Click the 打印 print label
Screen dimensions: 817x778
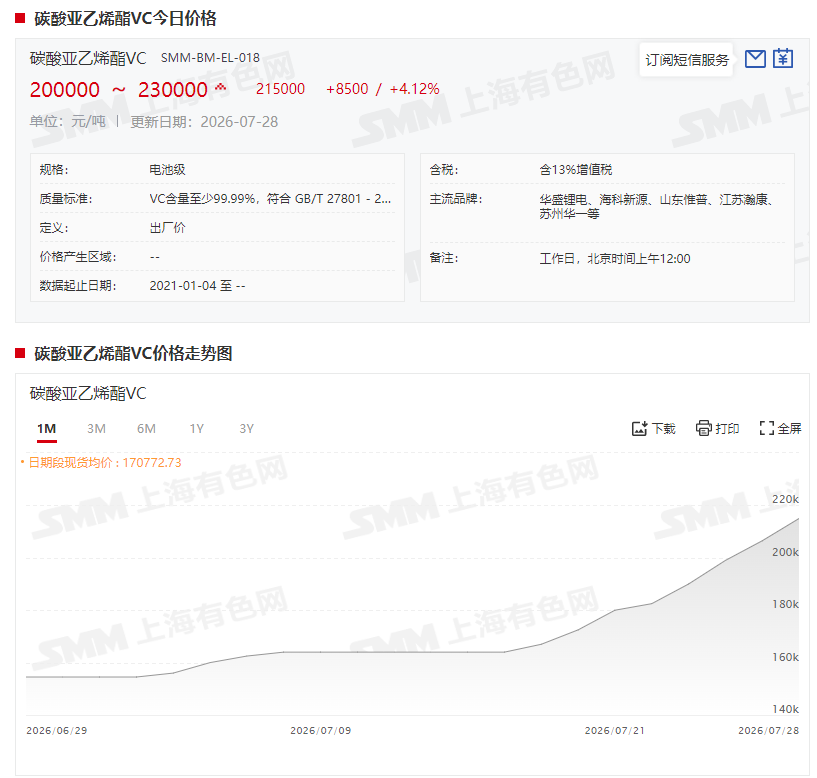tap(727, 429)
